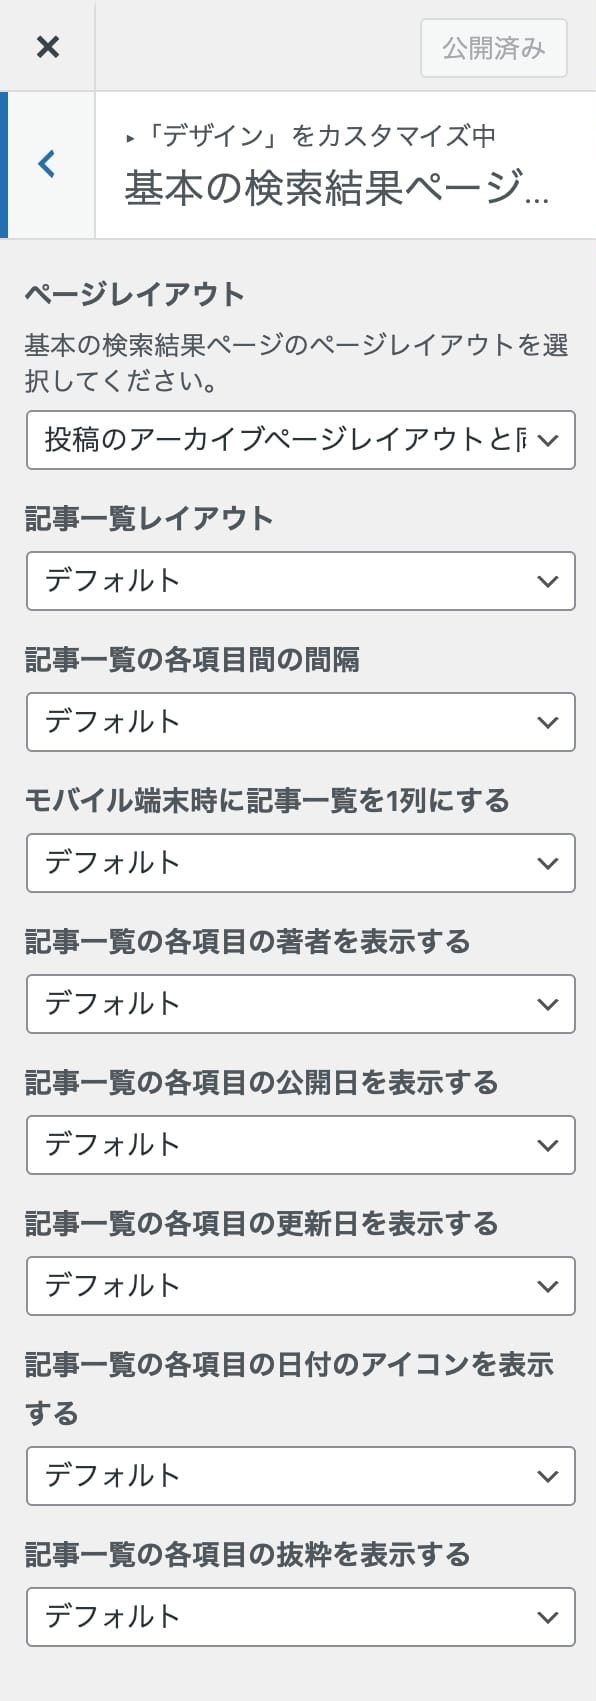Image resolution: width=596 pixels, height=1701 pixels.
Task: Click the chevron arrow of 著者 select
Action: 548,1004
